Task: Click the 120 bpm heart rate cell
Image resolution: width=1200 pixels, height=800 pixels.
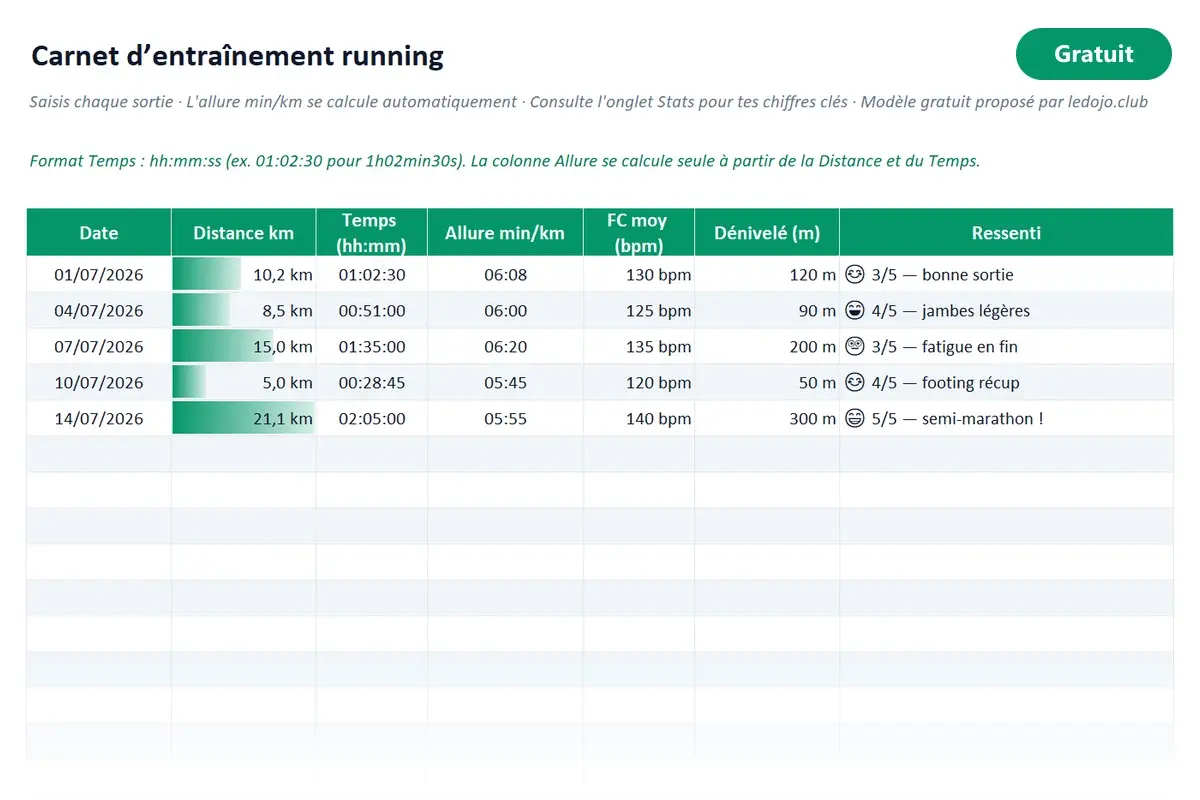Action: (x=639, y=383)
